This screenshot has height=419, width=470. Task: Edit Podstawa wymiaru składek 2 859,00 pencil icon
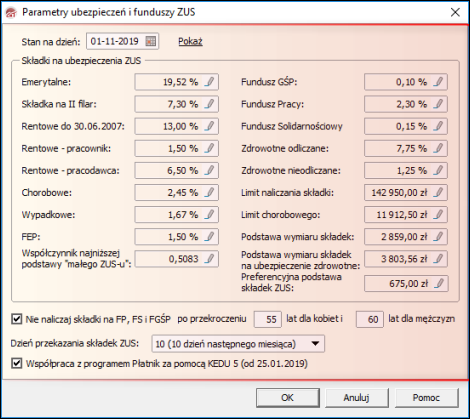coord(438,237)
